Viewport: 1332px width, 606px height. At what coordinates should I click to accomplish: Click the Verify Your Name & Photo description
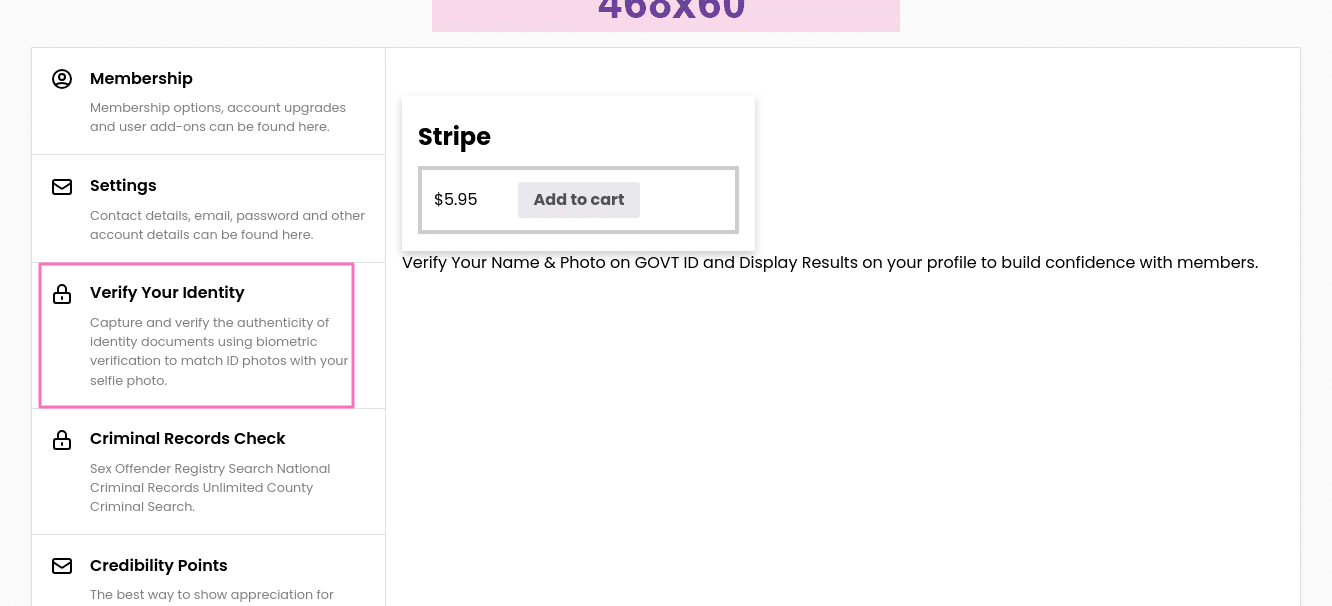[x=830, y=263]
